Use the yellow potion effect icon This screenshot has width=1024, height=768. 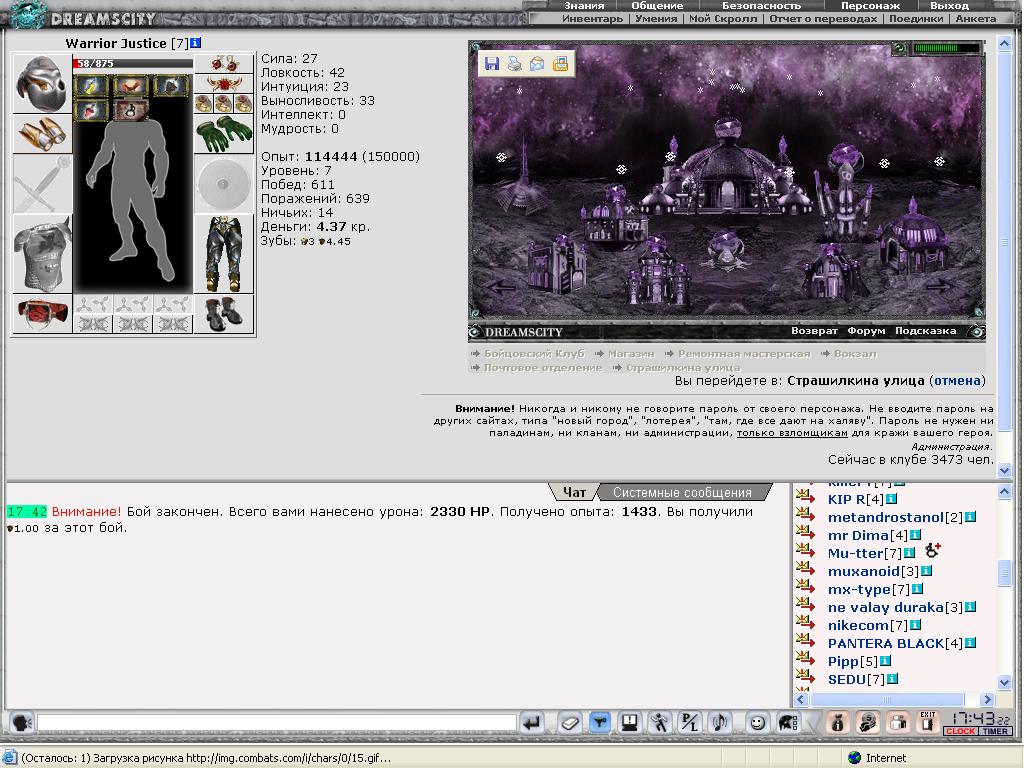tap(91, 86)
